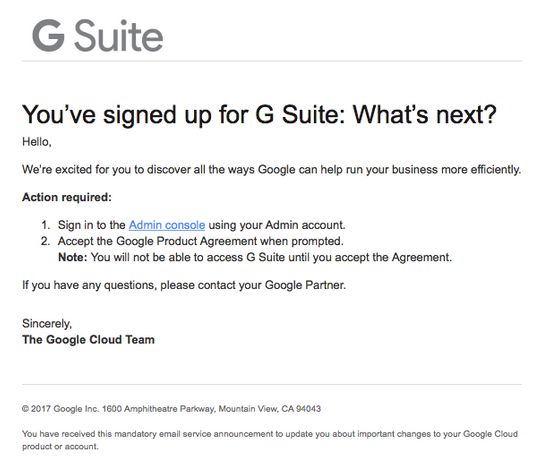Screen dimensions: 539x463
Task: Click the "Action required:" bold label
Action: click(67, 197)
